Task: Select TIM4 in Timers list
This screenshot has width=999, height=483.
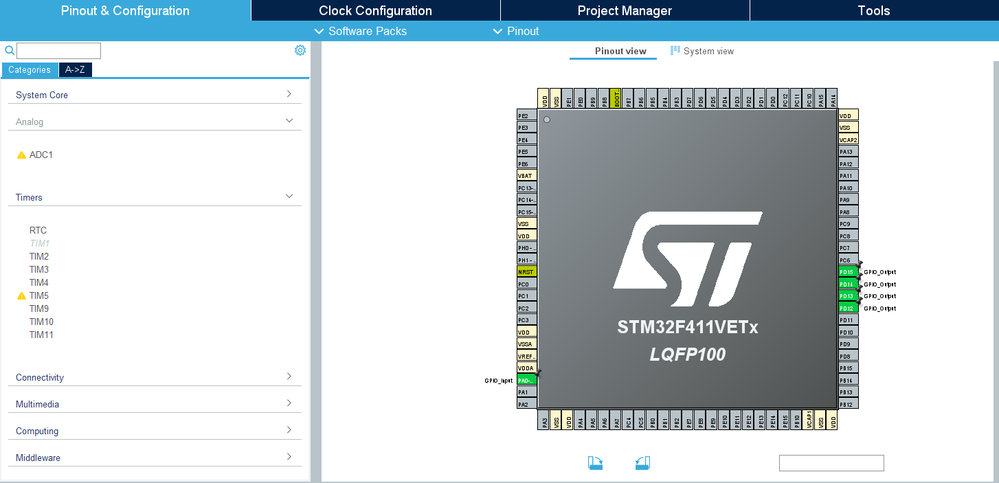Action: (x=39, y=282)
